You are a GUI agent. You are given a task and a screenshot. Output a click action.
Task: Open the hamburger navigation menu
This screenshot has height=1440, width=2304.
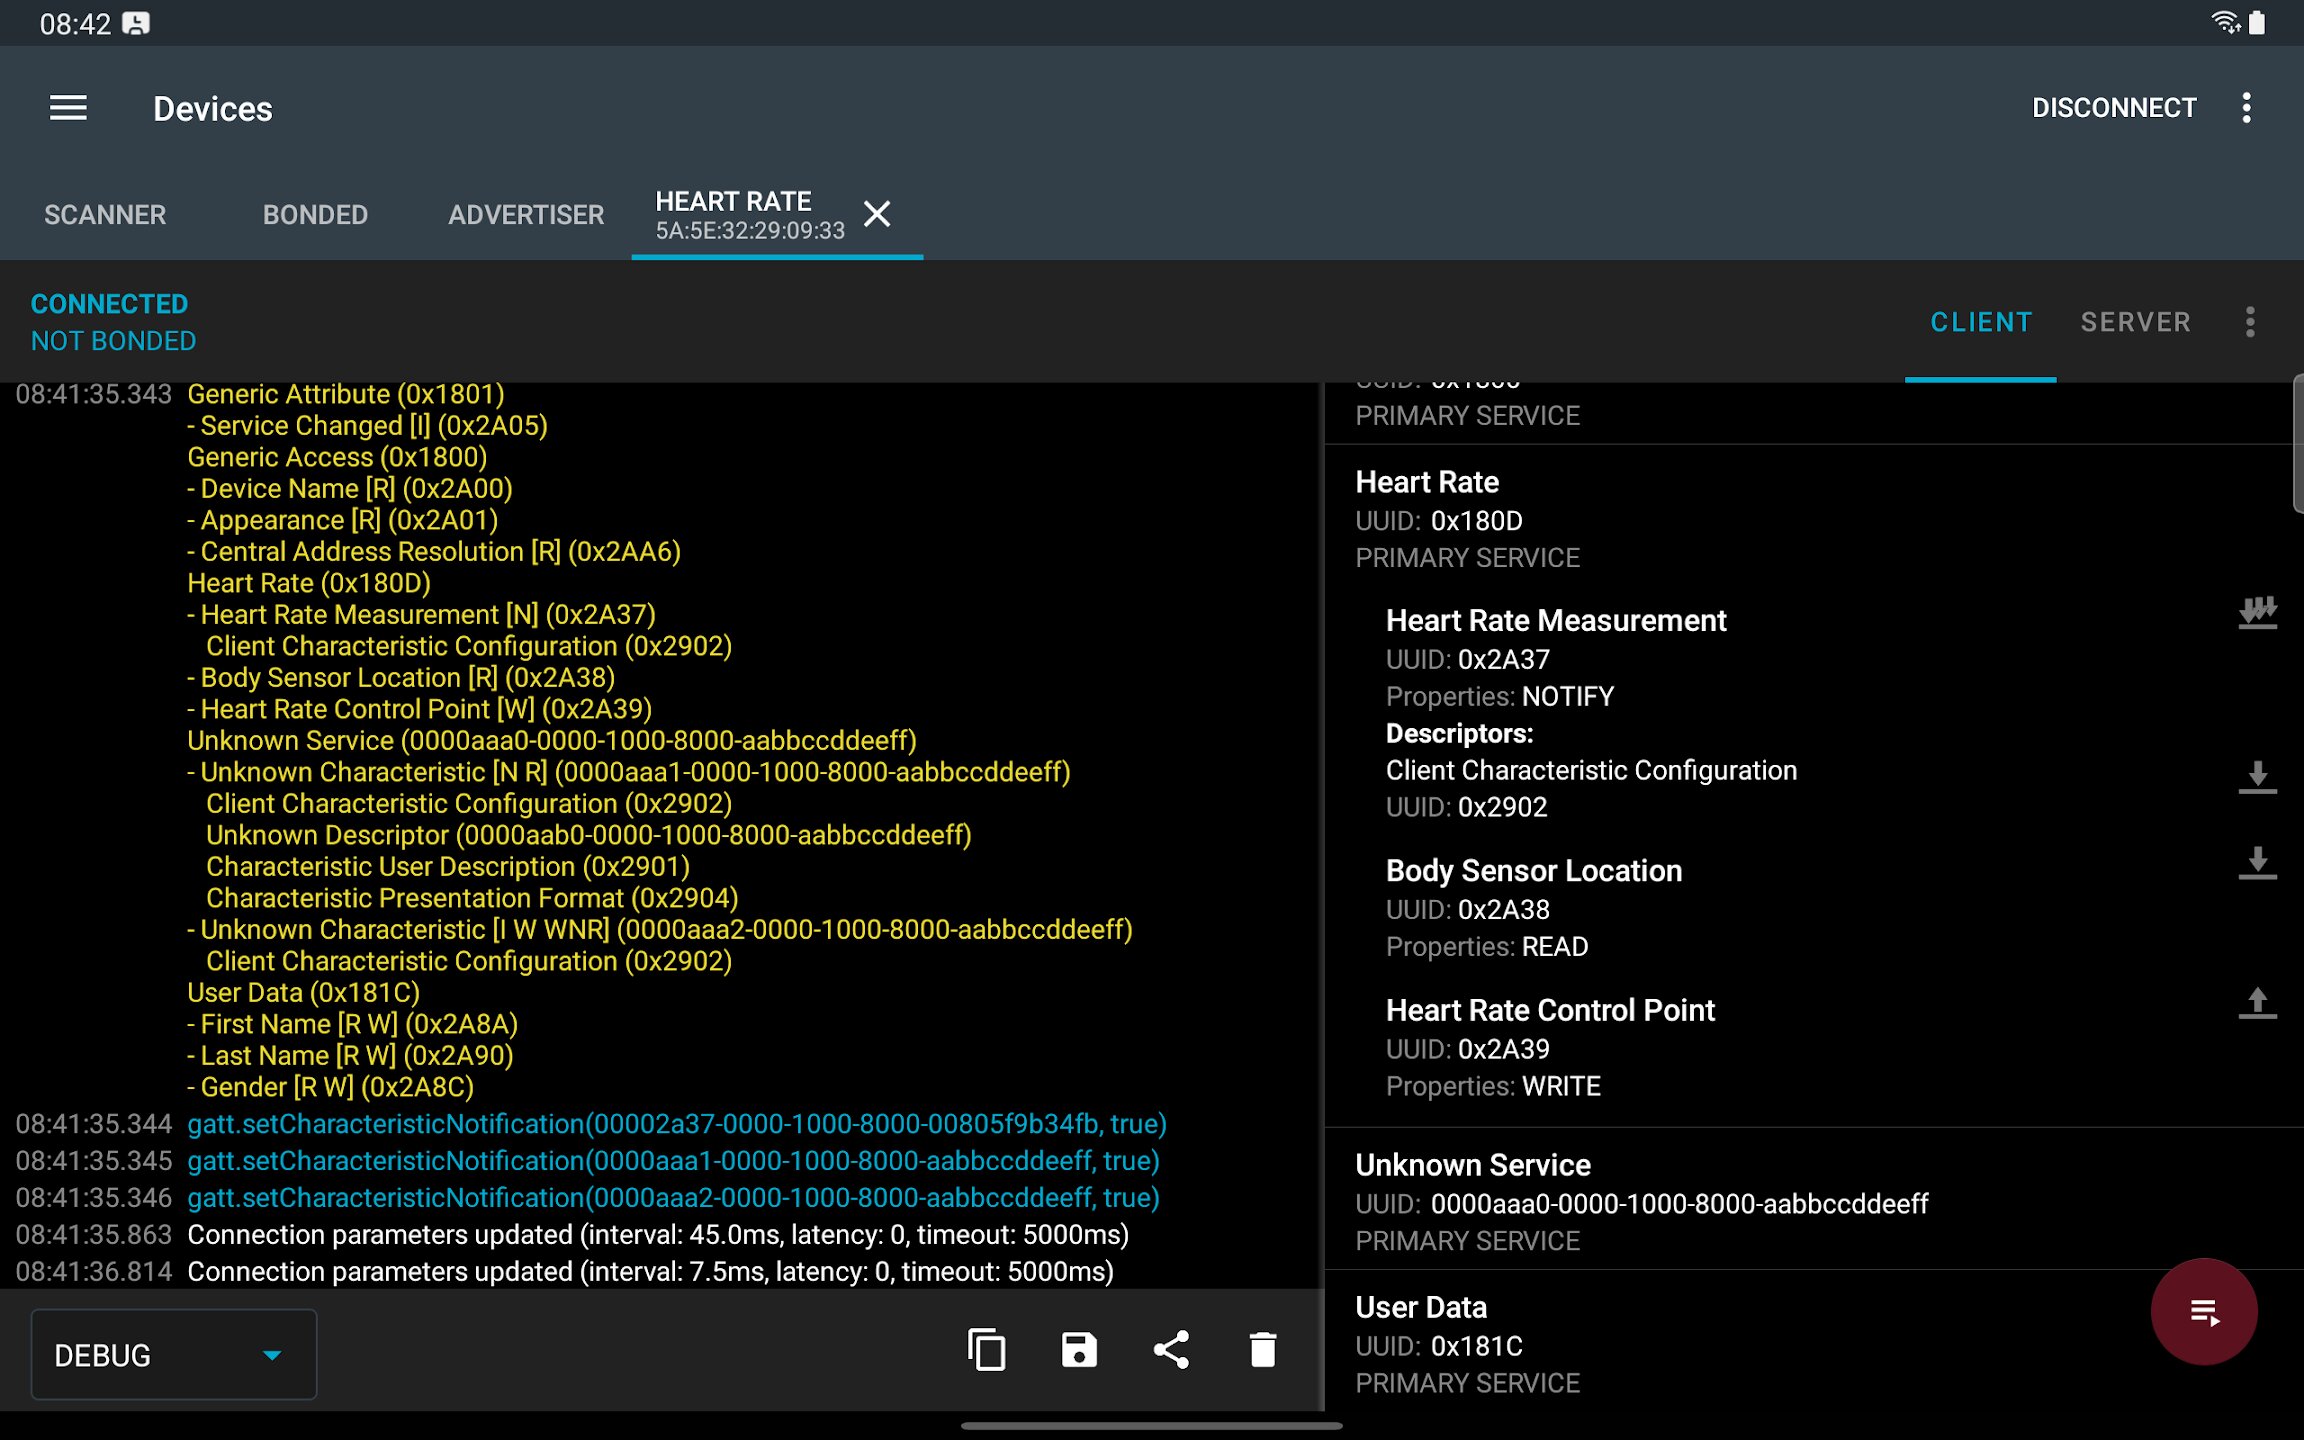coord(68,108)
